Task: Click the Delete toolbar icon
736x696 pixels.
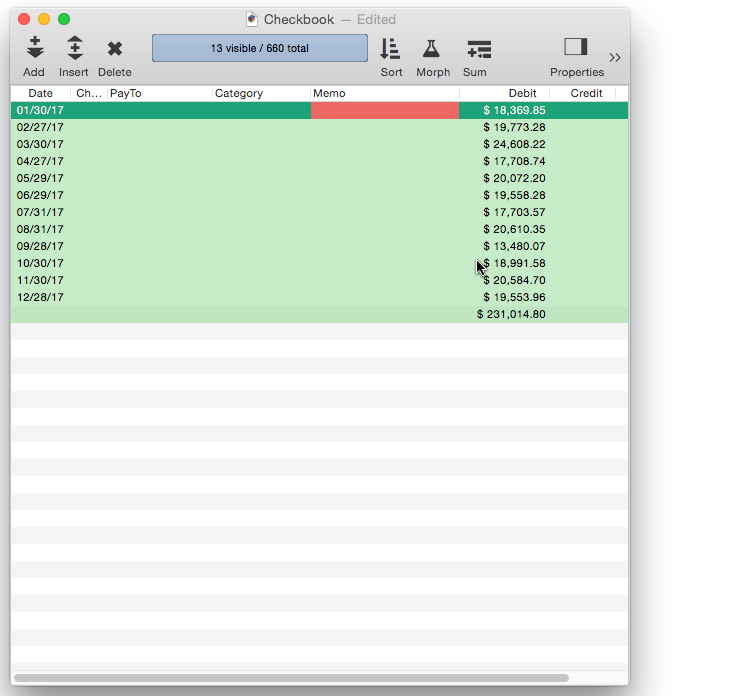Action: point(115,49)
